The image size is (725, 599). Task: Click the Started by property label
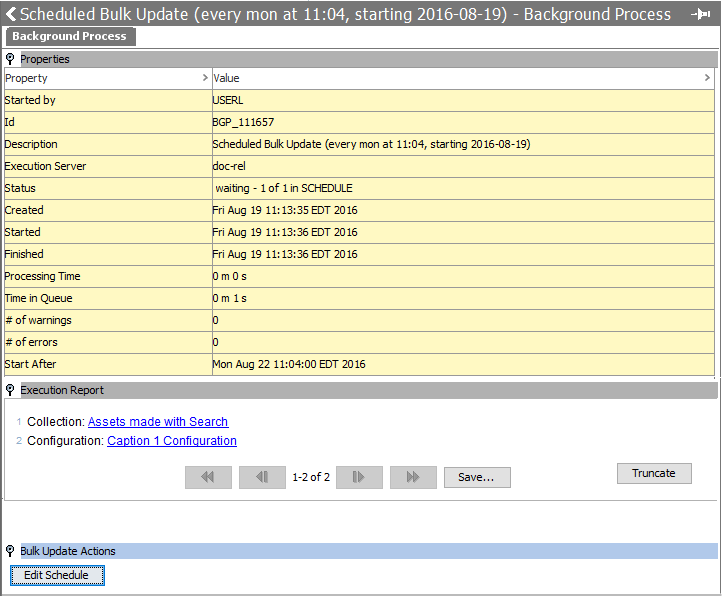(x=30, y=100)
